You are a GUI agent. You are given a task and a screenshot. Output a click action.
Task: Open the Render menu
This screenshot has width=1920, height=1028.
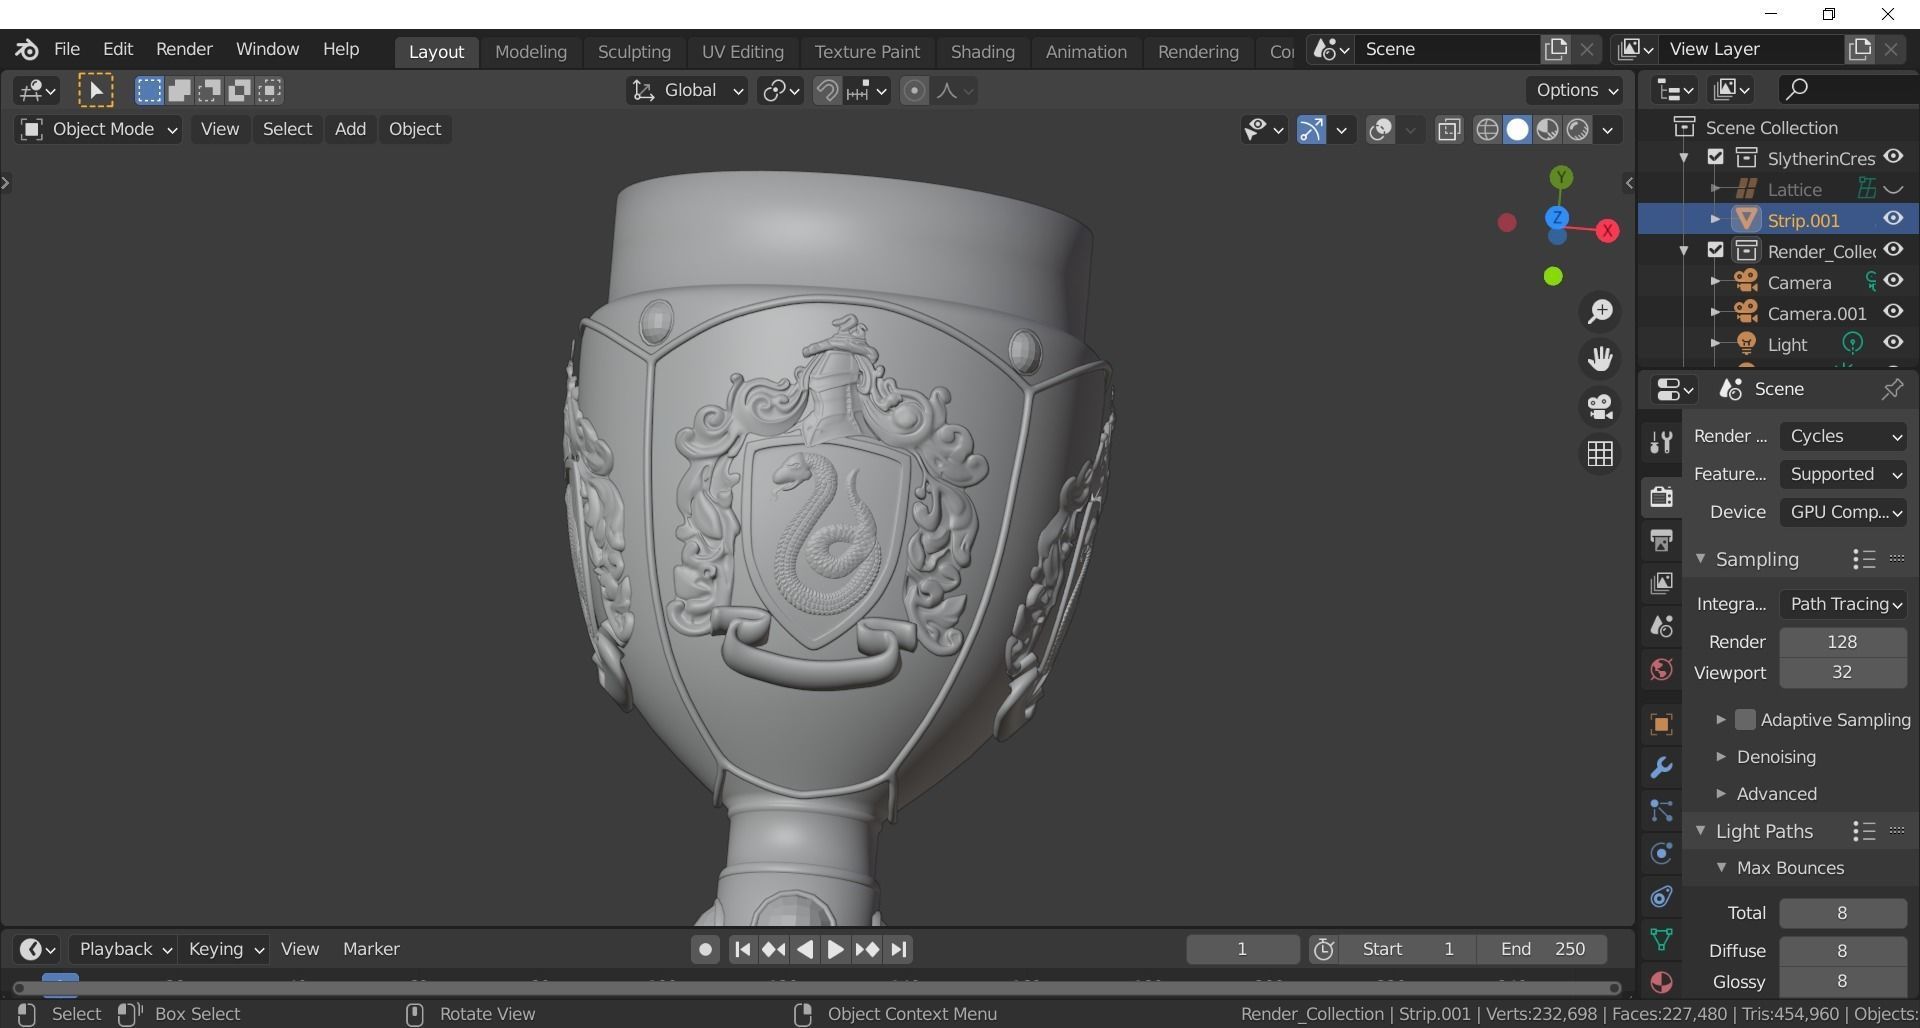click(x=184, y=49)
